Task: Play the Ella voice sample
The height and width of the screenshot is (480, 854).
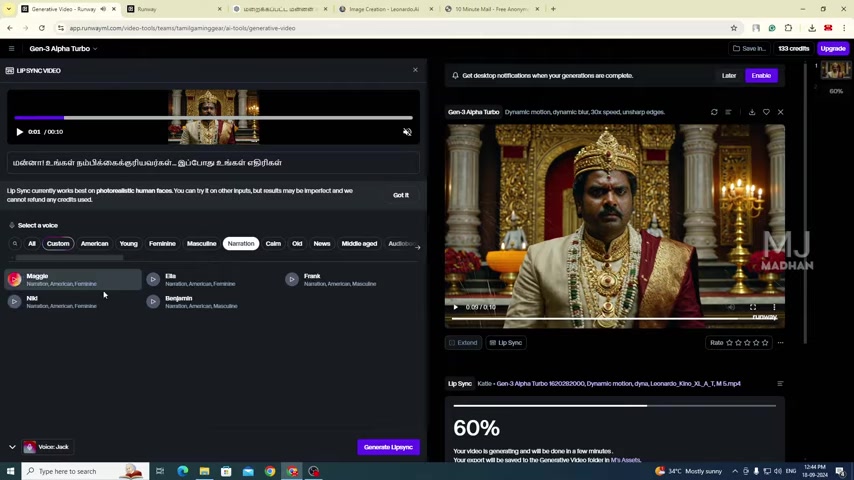Action: 153,280
